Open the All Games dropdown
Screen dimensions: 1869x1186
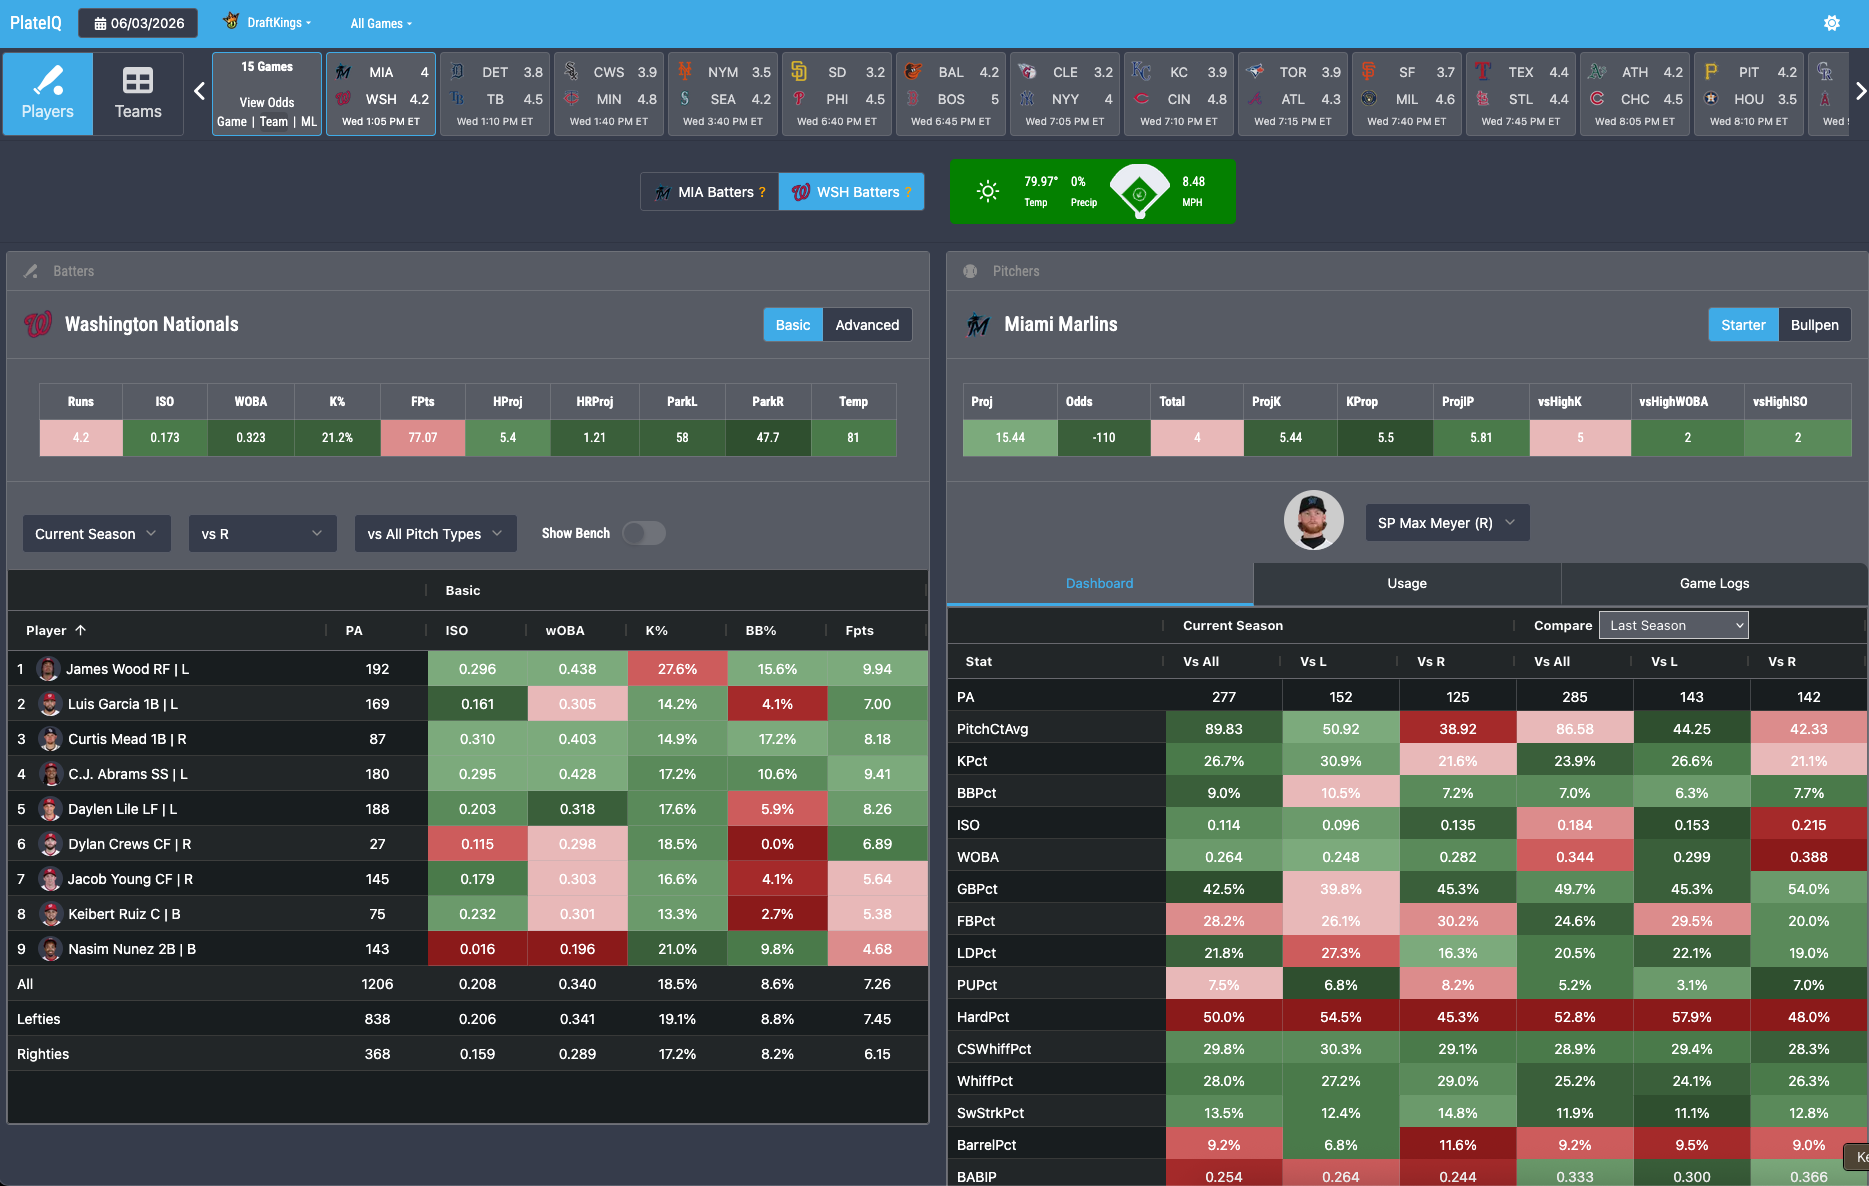(381, 23)
